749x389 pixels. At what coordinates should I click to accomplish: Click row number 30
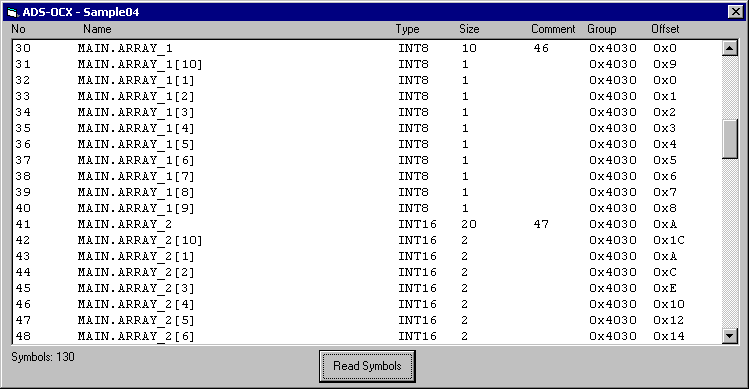pyautogui.click(x=23, y=48)
